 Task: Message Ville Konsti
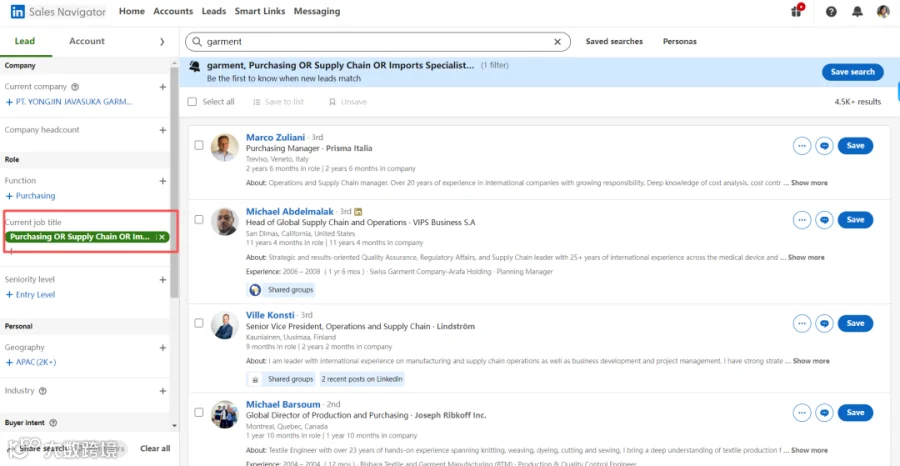pyautogui.click(x=824, y=324)
